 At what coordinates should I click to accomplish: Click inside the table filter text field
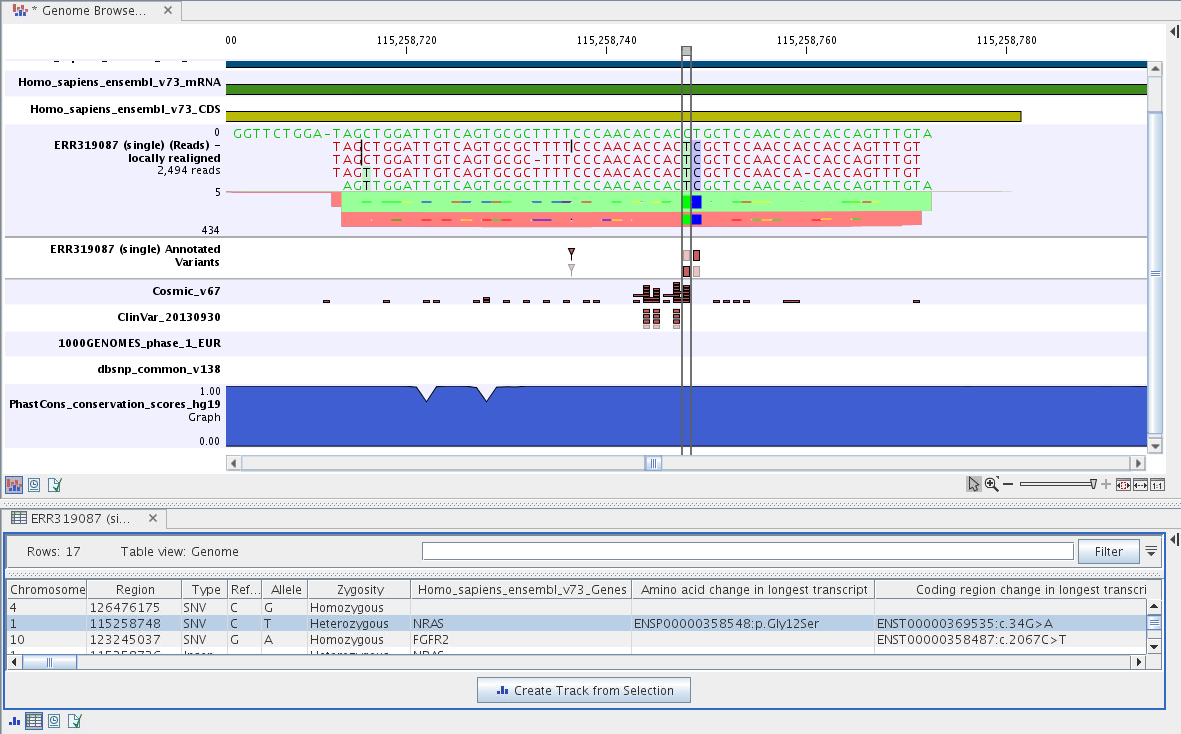tap(750, 551)
